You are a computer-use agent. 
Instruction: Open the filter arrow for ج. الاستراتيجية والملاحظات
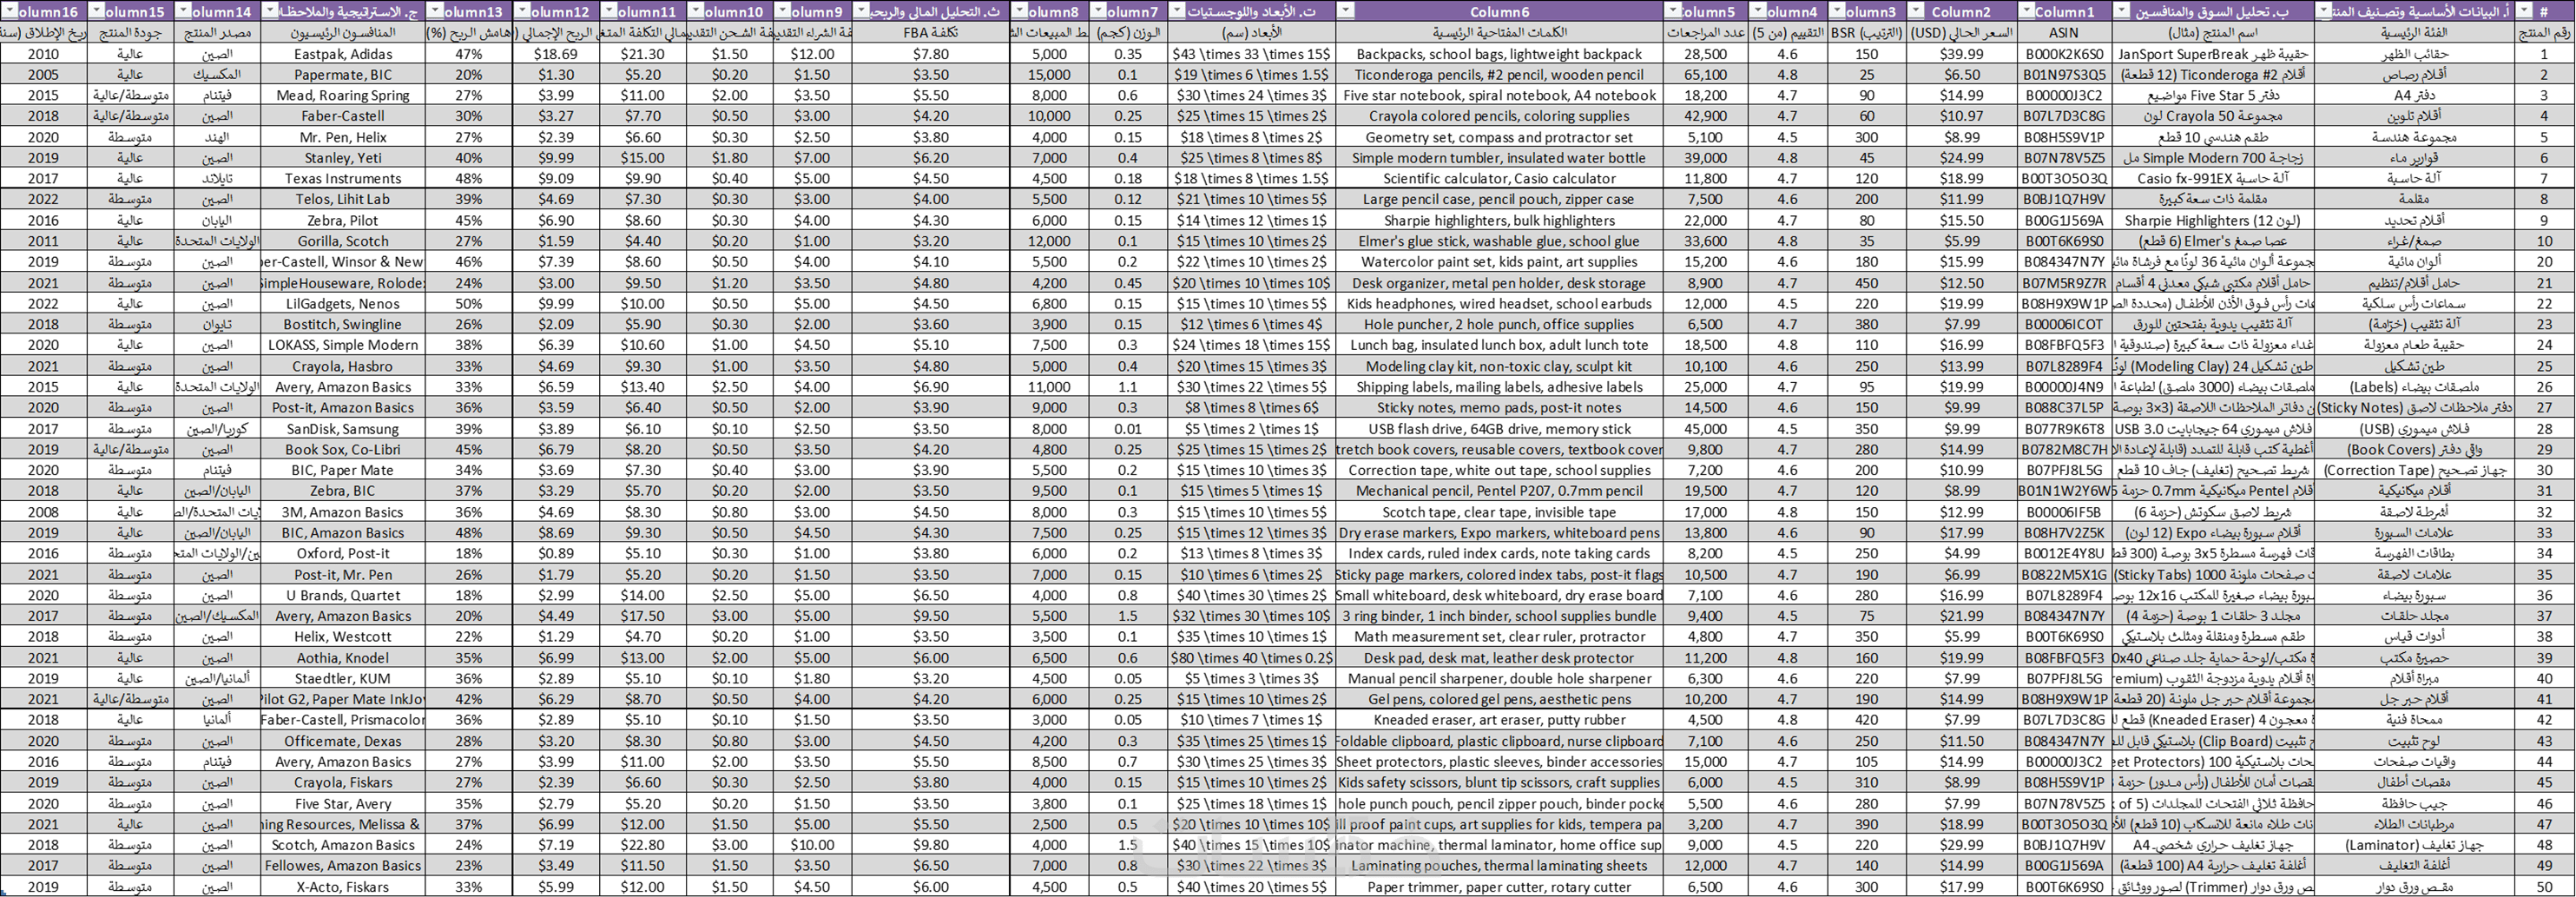click(x=270, y=11)
